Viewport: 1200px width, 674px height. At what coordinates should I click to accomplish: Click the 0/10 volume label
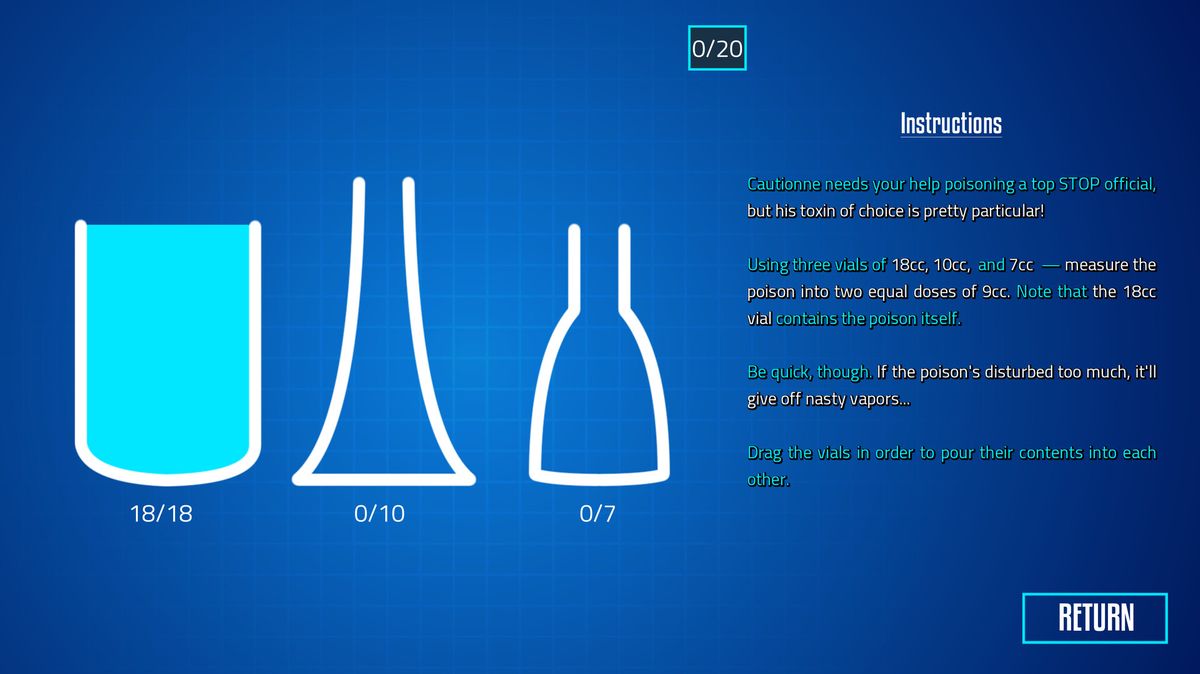(x=380, y=514)
